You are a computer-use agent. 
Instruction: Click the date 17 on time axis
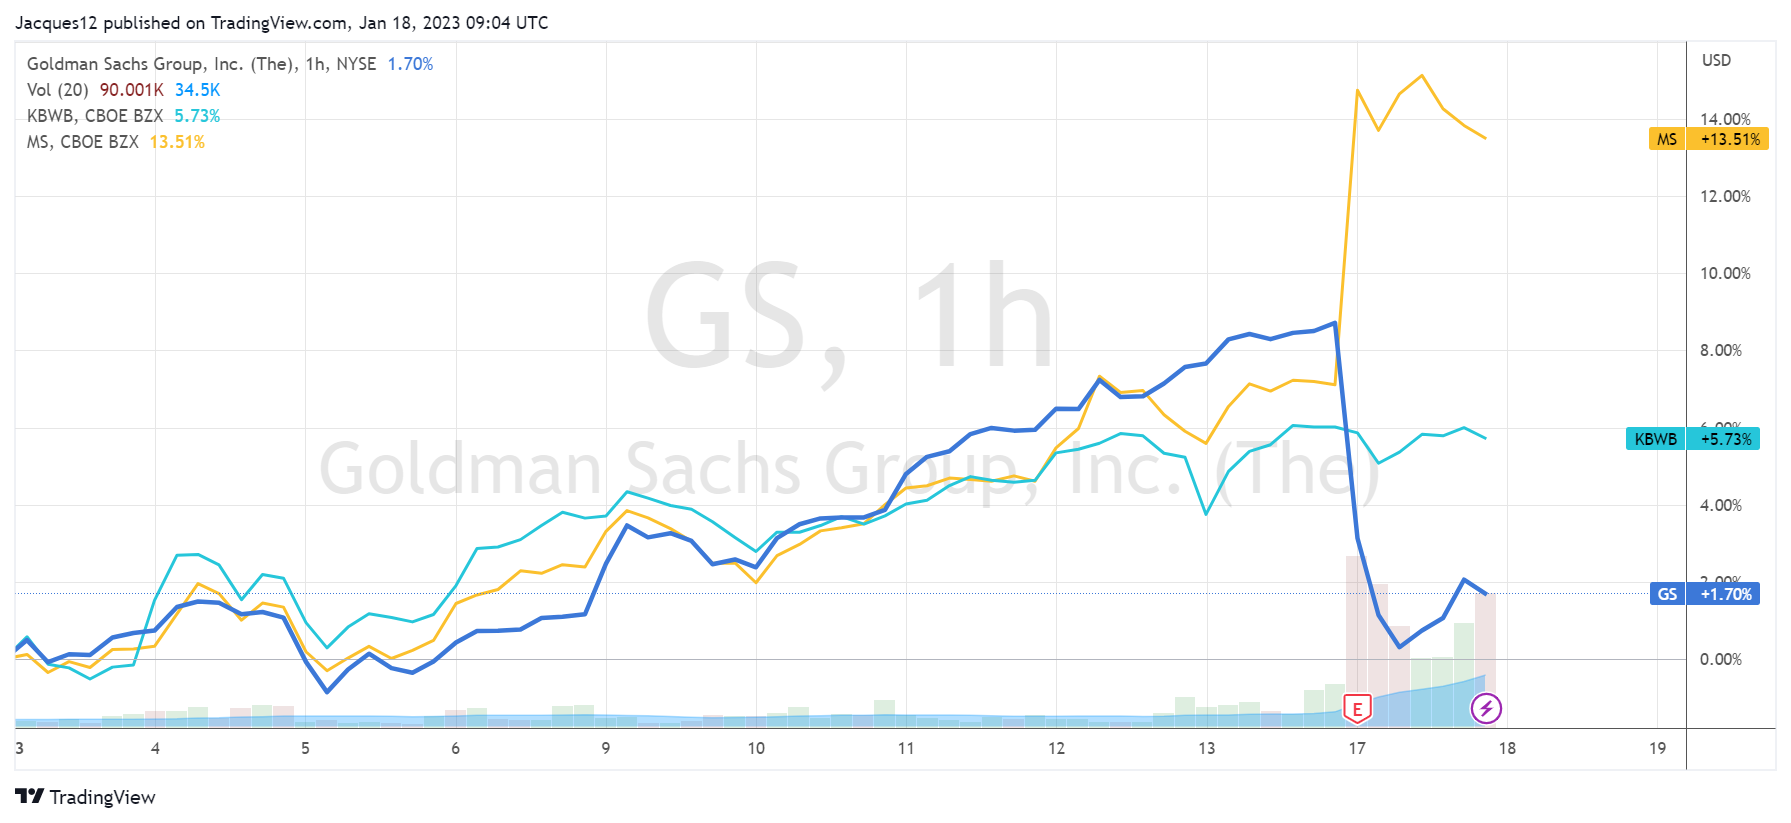pos(1357,748)
